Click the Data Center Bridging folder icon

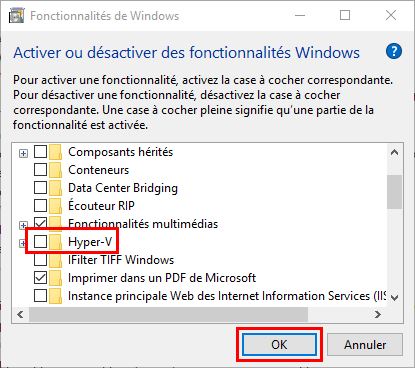pos(55,188)
